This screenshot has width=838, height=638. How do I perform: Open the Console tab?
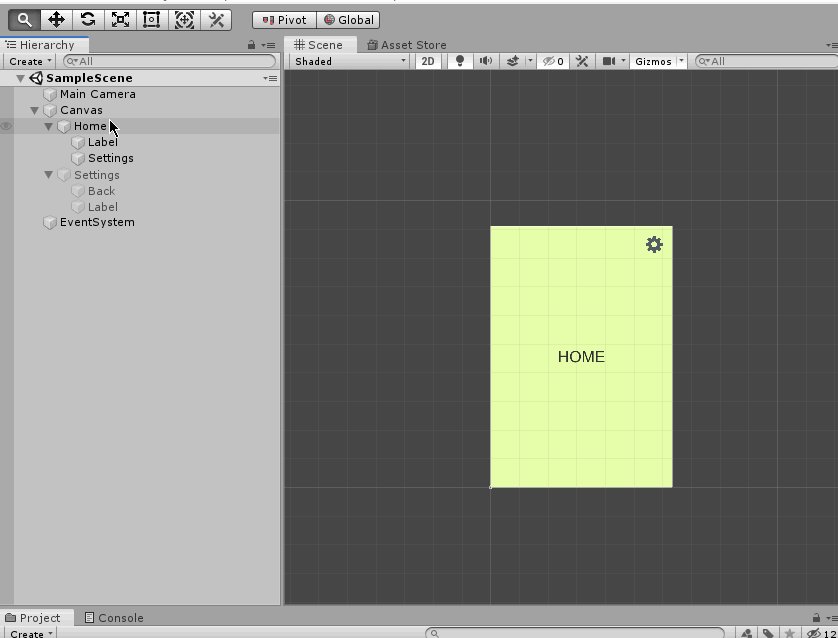[x=114, y=618]
